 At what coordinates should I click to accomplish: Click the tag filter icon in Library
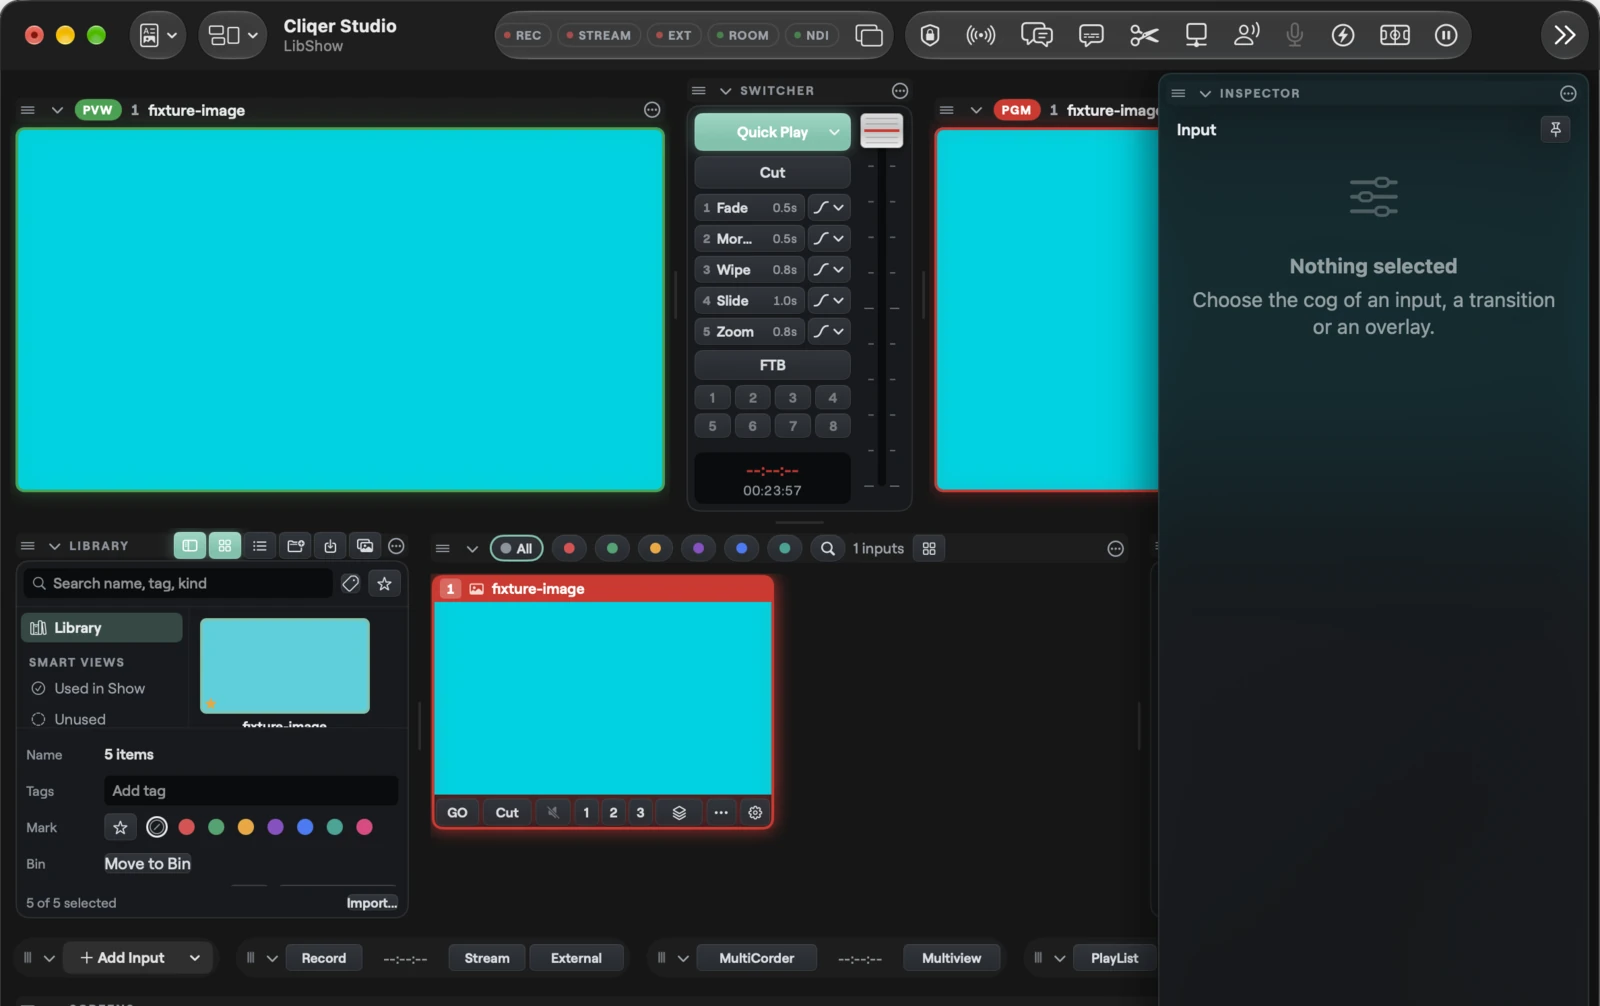pyautogui.click(x=350, y=583)
